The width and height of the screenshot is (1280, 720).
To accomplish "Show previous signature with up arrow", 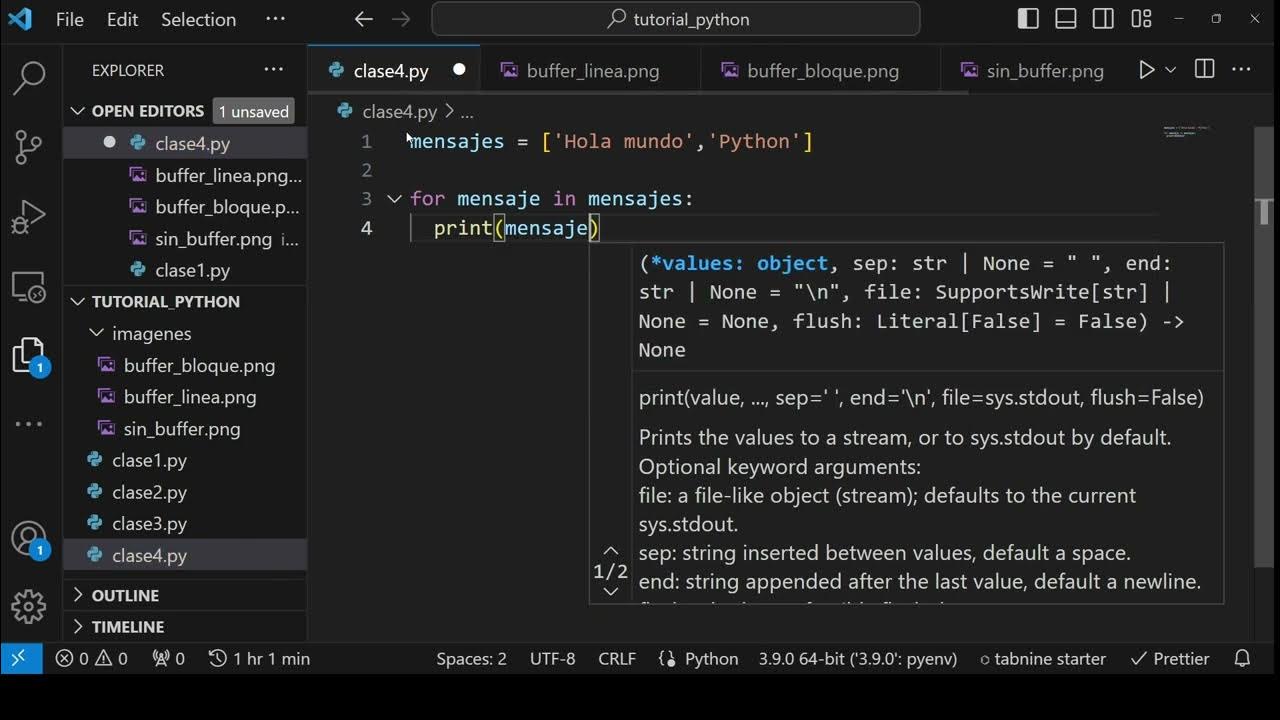I will point(611,551).
